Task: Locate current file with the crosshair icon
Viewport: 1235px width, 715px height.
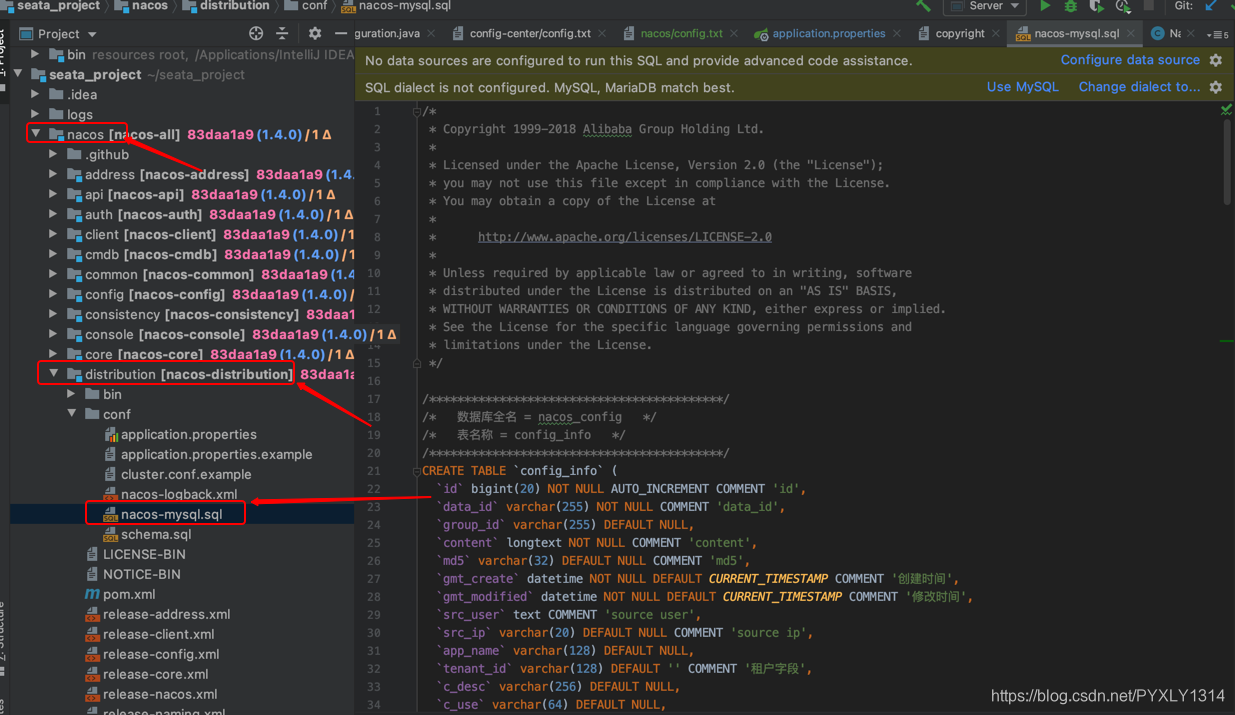Action: coord(256,33)
